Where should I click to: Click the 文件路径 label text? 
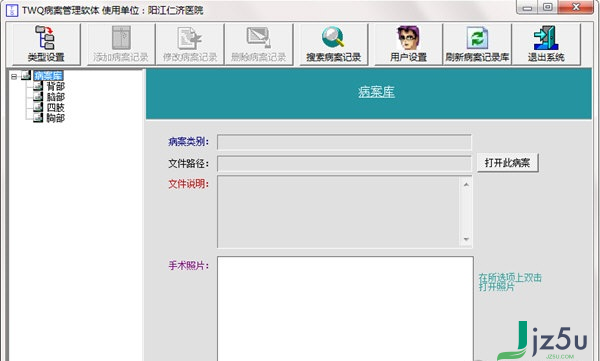click(x=189, y=163)
